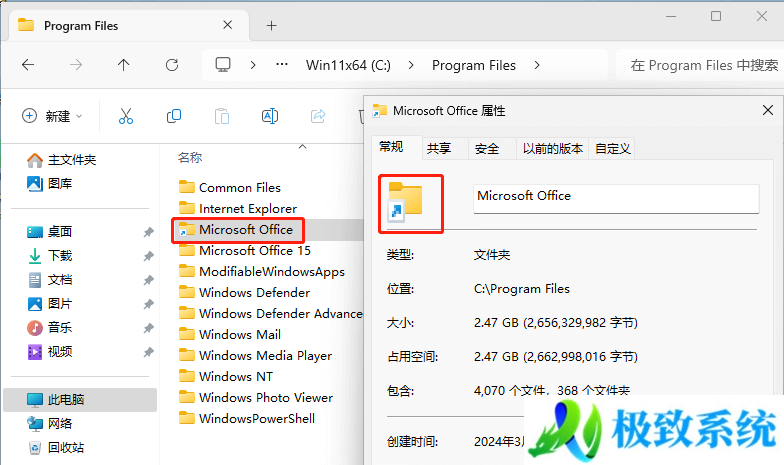Select the Common Files folder
This screenshot has height=465, width=784.
tap(230, 188)
